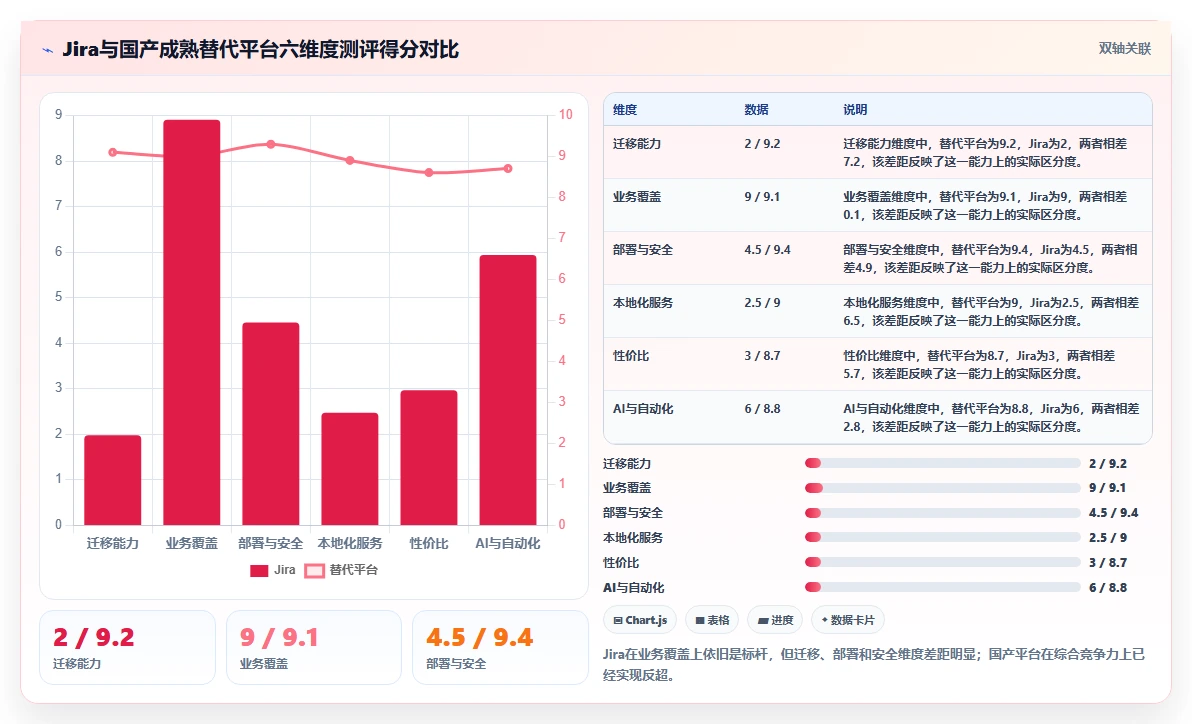The image size is (1192, 724).
Task: Click the 6 / 8.8 value beside the progress bar
Action: [1108, 588]
